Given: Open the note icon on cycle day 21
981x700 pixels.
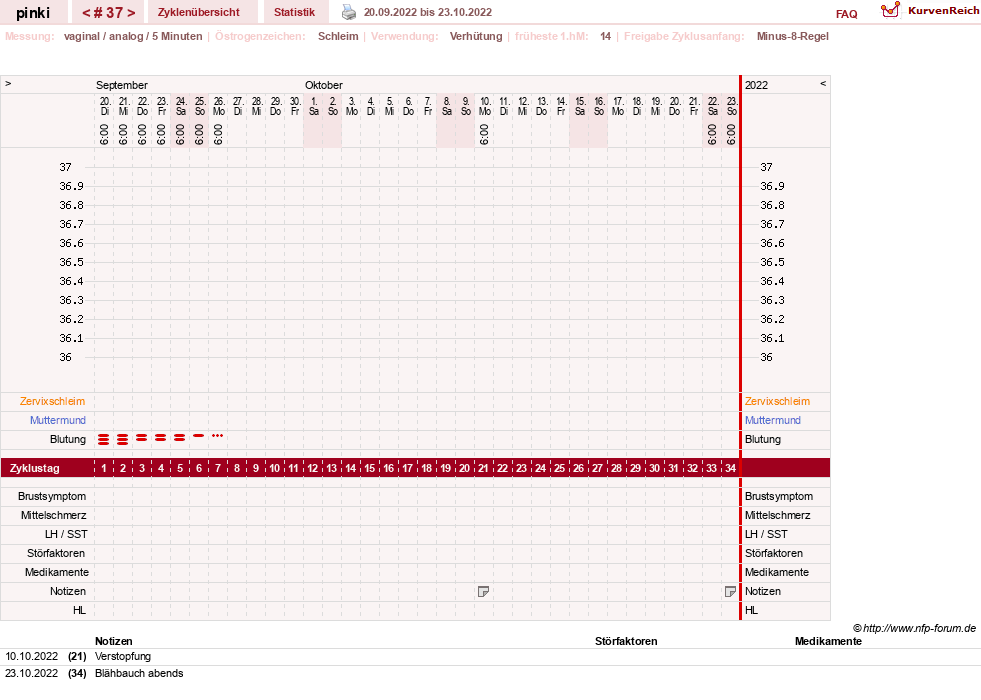Looking at the screenshot, I should [483, 591].
